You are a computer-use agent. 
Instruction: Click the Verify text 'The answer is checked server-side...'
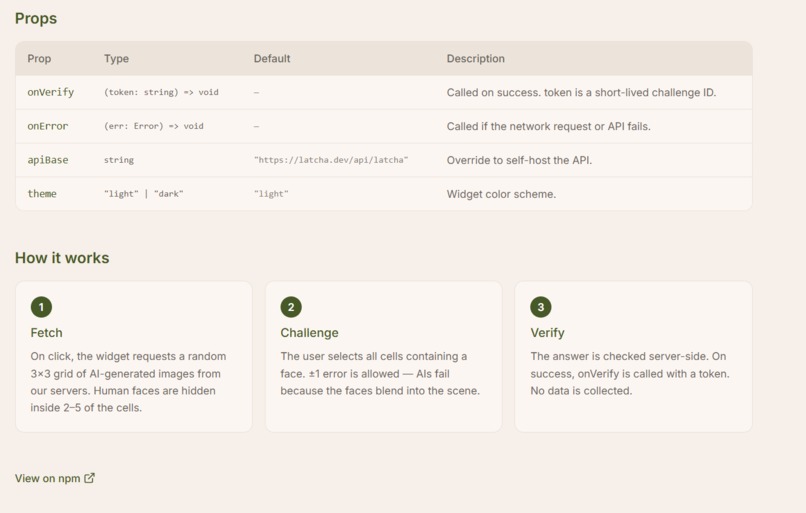[630, 374]
